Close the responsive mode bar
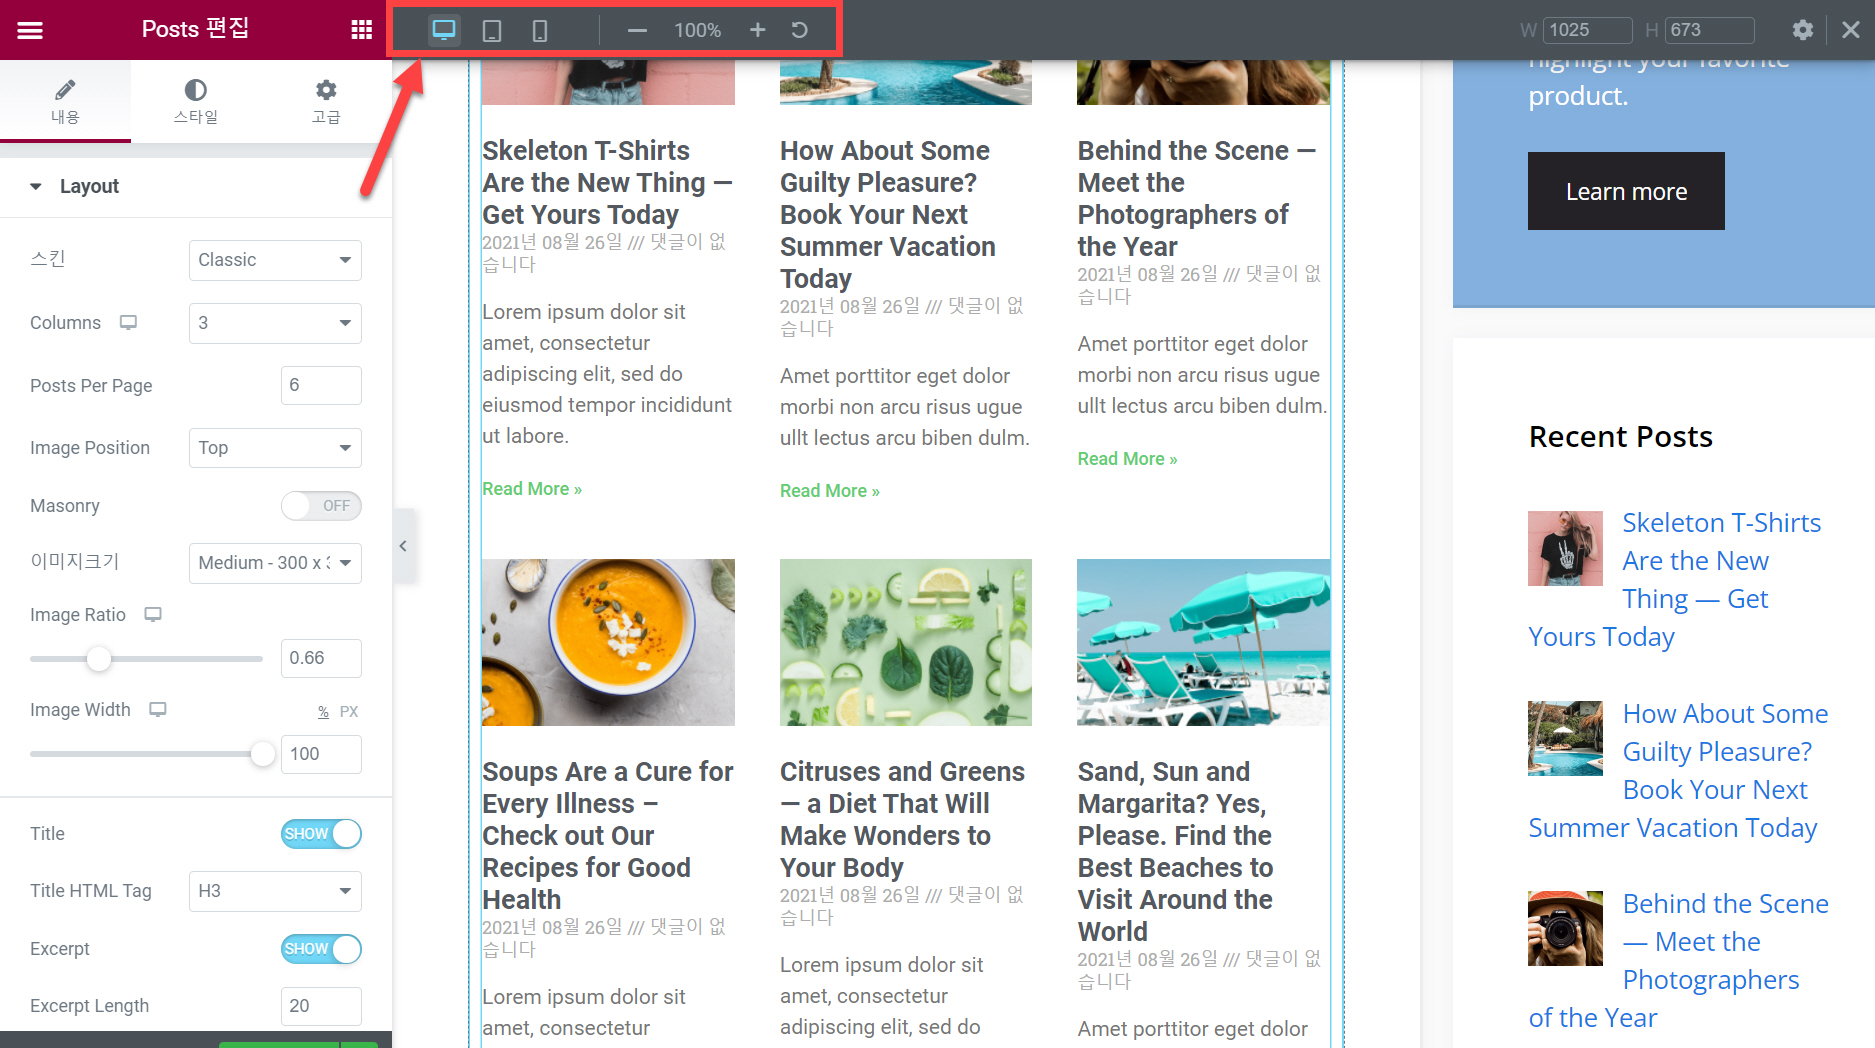The height and width of the screenshot is (1048, 1875). point(1851,30)
